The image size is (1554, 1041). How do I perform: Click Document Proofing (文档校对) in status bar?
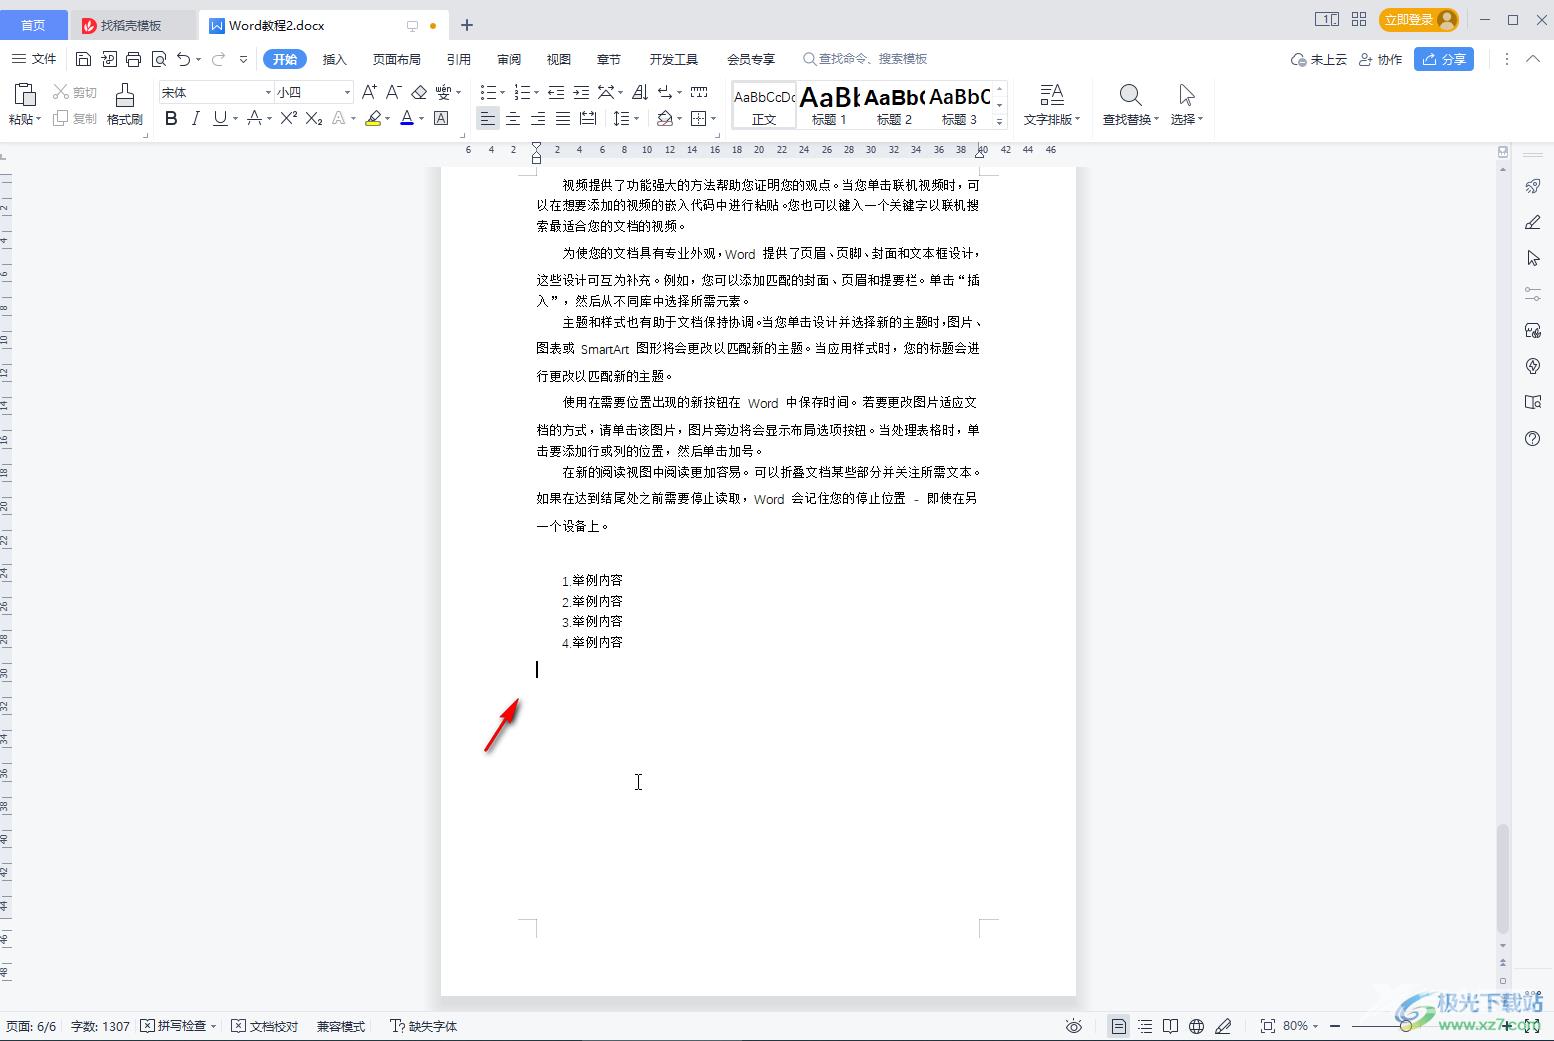(265, 1026)
